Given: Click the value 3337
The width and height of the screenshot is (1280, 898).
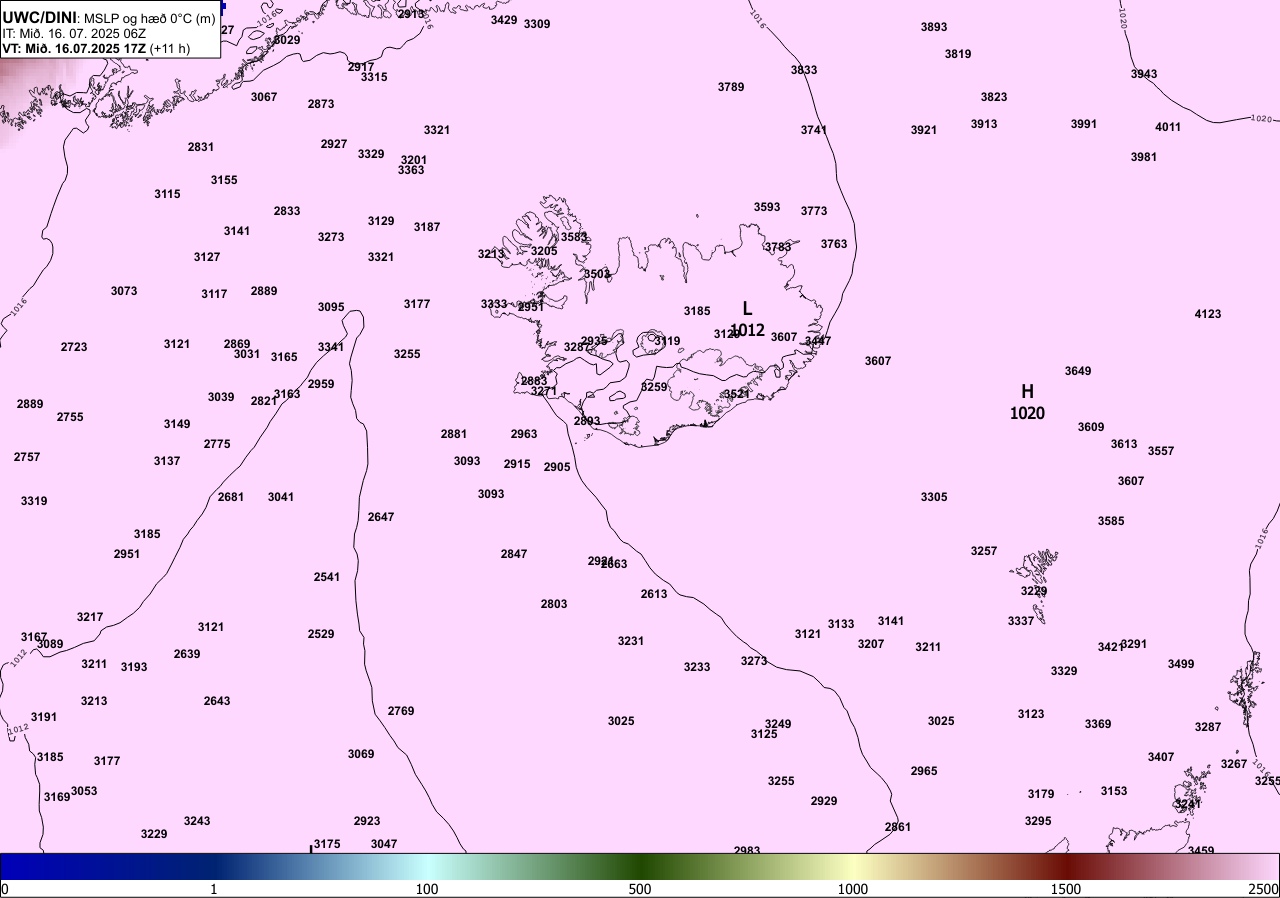Looking at the screenshot, I should click(1021, 621).
